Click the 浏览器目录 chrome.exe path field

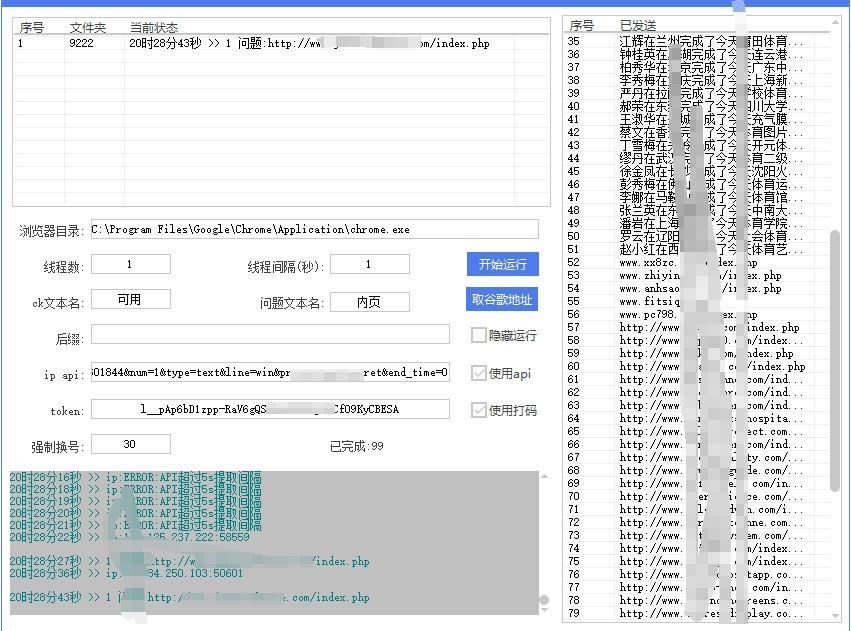(x=300, y=228)
